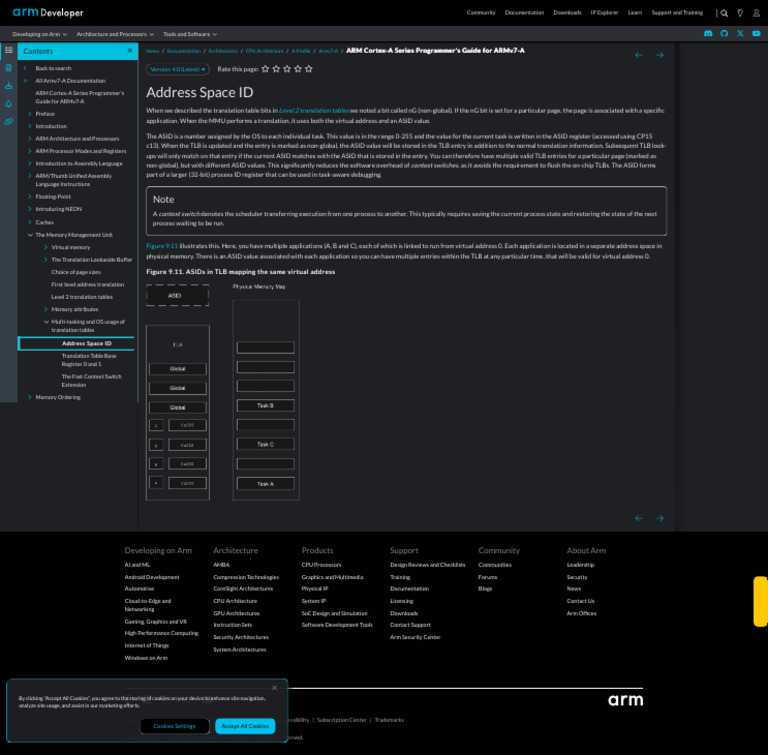Open the Version 4.0 (Latest) dropdown
The height and width of the screenshot is (755, 768).
(178, 70)
